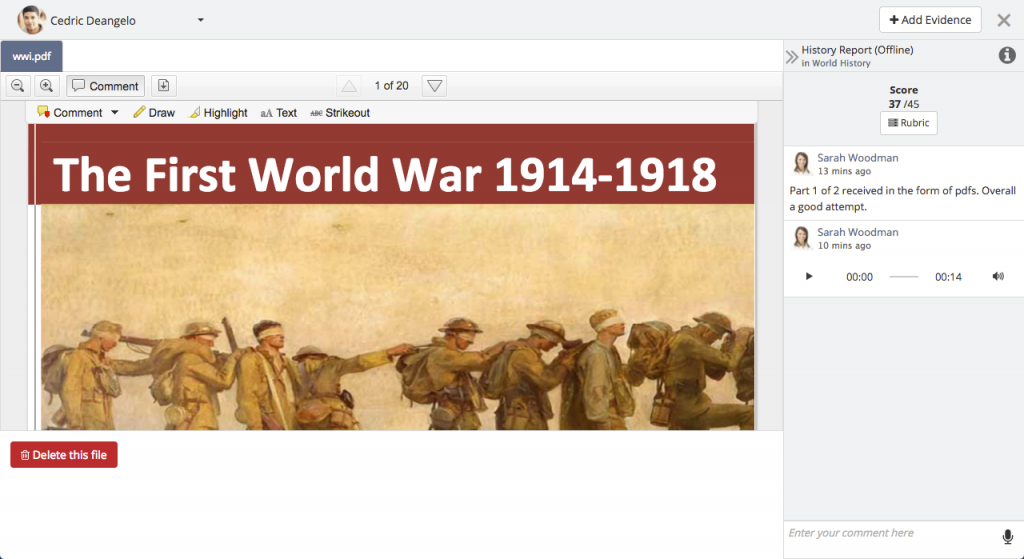Open the Rubric button
The height and width of the screenshot is (559, 1024).
point(908,123)
